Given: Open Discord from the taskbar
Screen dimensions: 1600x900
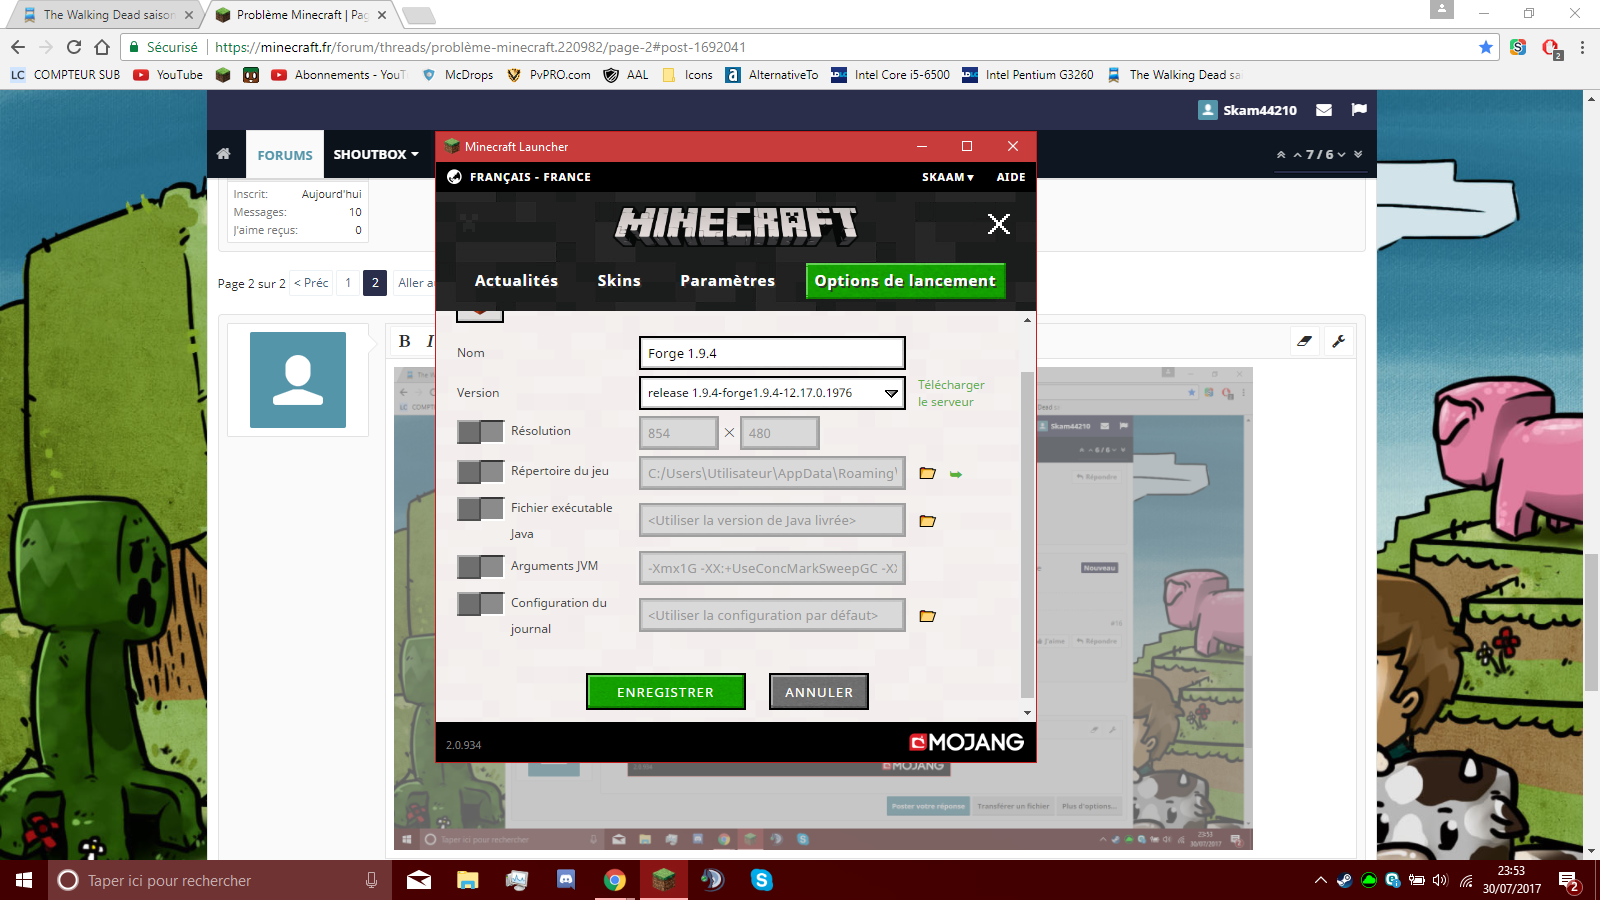Looking at the screenshot, I should (566, 880).
